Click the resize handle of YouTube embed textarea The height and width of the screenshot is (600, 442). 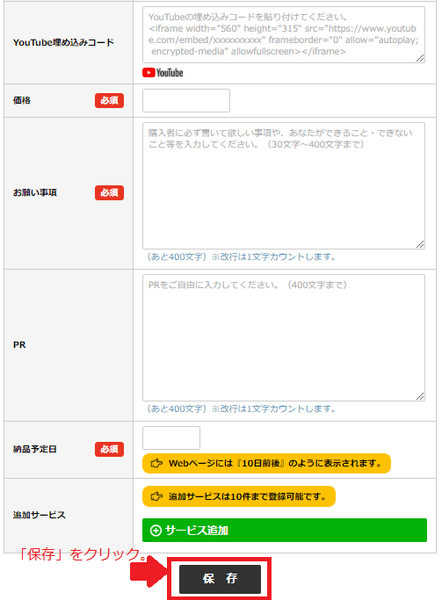[x=420, y=58]
